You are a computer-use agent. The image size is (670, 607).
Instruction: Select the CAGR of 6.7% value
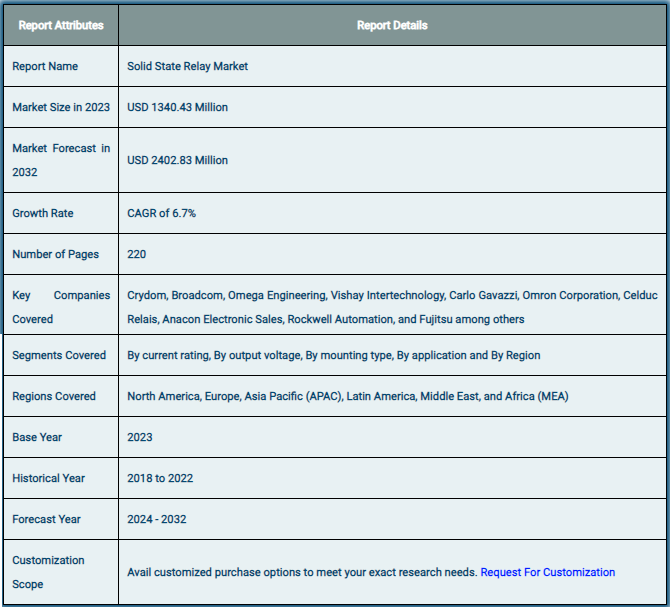pyautogui.click(x=162, y=213)
